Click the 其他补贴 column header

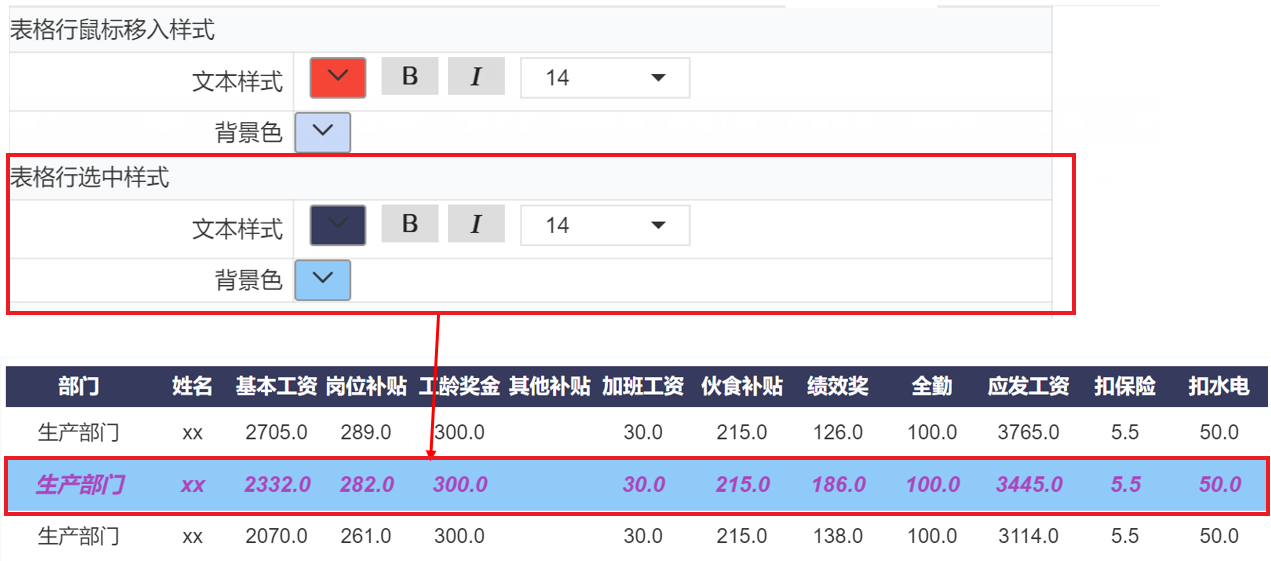(550, 386)
